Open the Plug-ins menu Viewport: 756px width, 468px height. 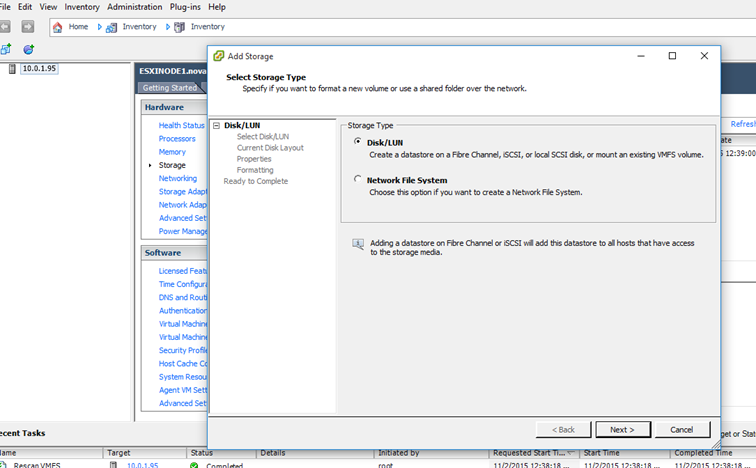[x=184, y=7]
